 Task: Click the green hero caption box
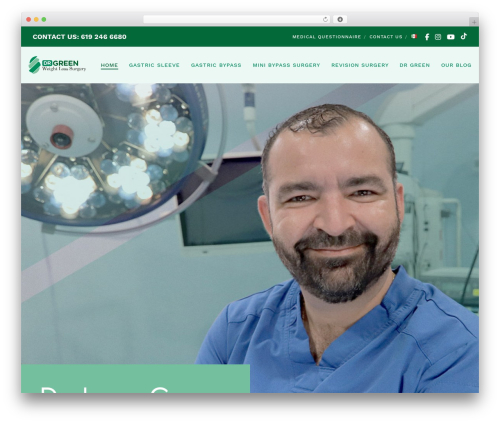coord(135,378)
